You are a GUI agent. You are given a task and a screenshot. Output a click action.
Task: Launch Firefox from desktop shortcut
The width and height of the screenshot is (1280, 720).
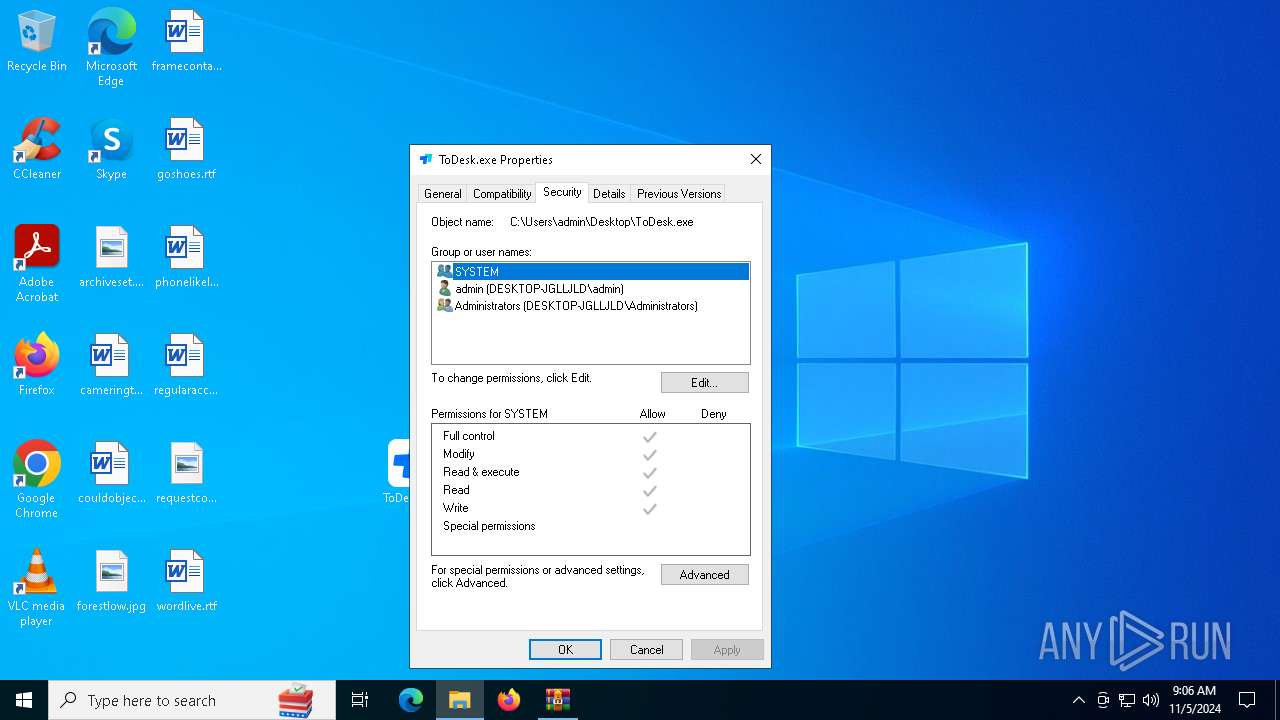(37, 365)
